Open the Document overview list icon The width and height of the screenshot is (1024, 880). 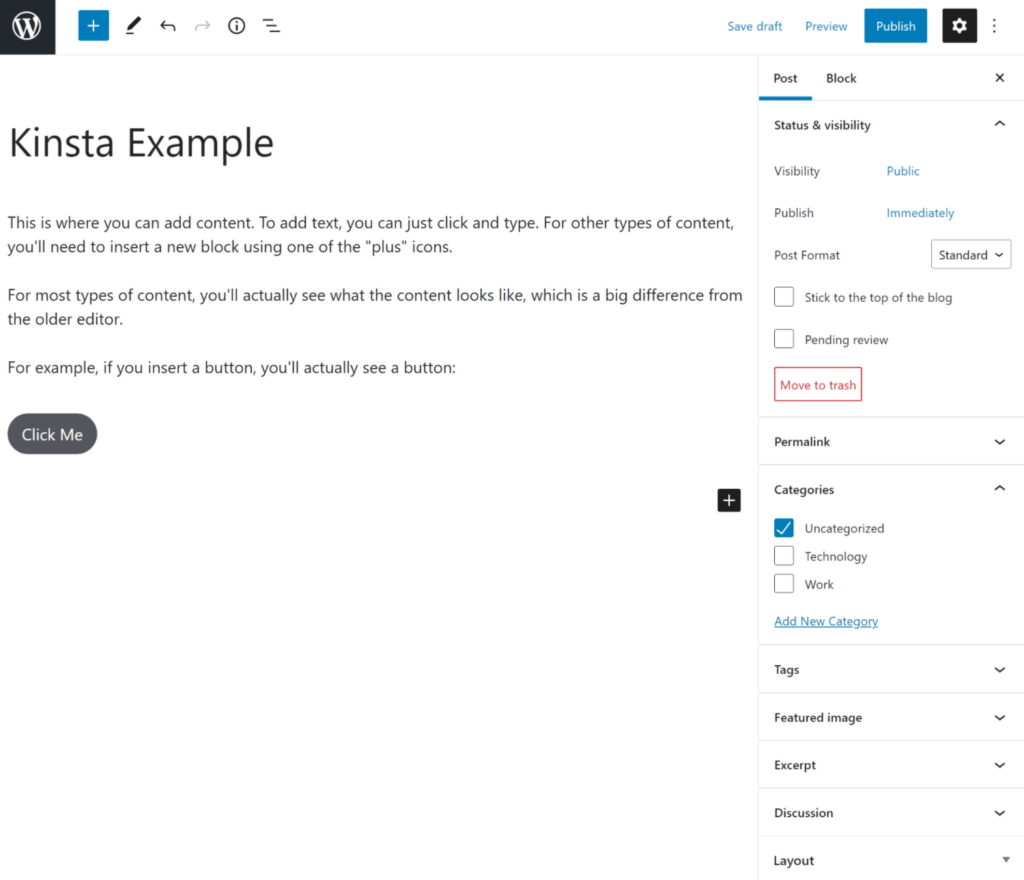click(271, 25)
